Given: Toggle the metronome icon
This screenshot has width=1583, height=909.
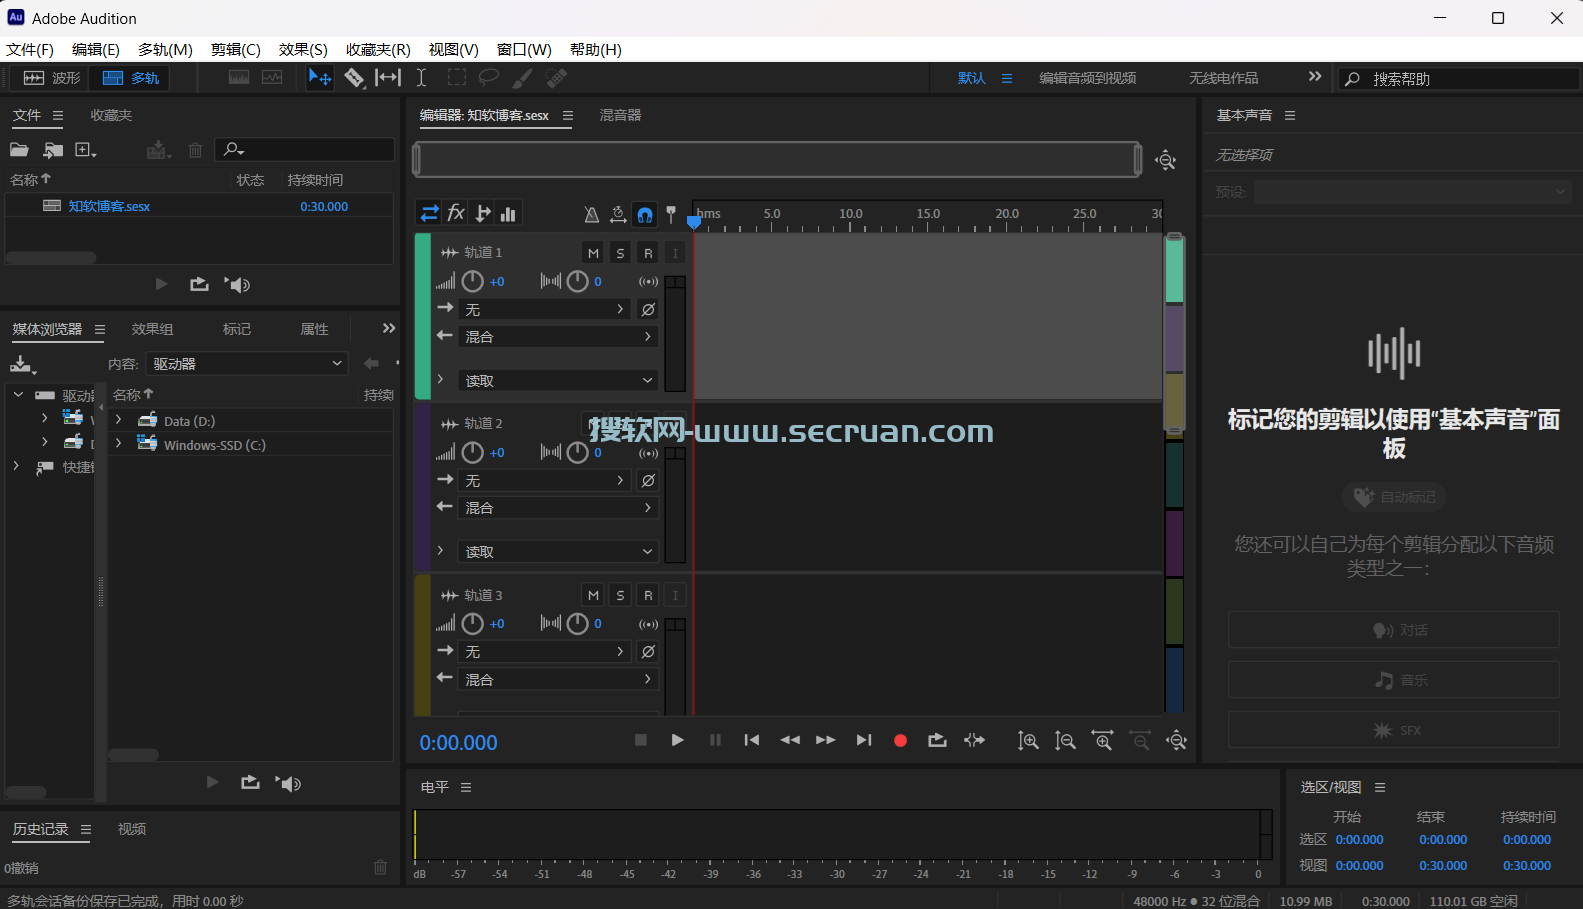Looking at the screenshot, I should (x=591, y=214).
